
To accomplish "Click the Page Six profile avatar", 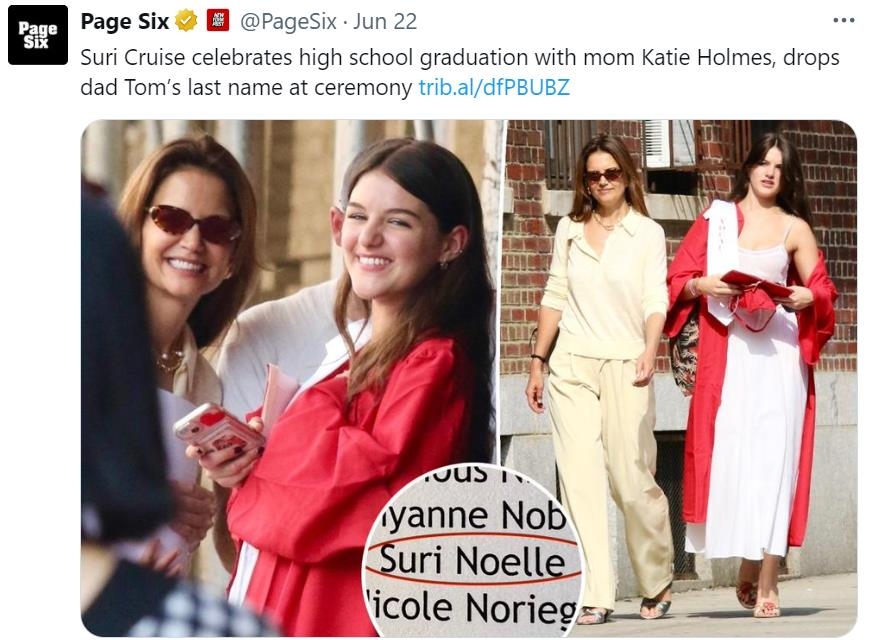I will tap(38, 35).
